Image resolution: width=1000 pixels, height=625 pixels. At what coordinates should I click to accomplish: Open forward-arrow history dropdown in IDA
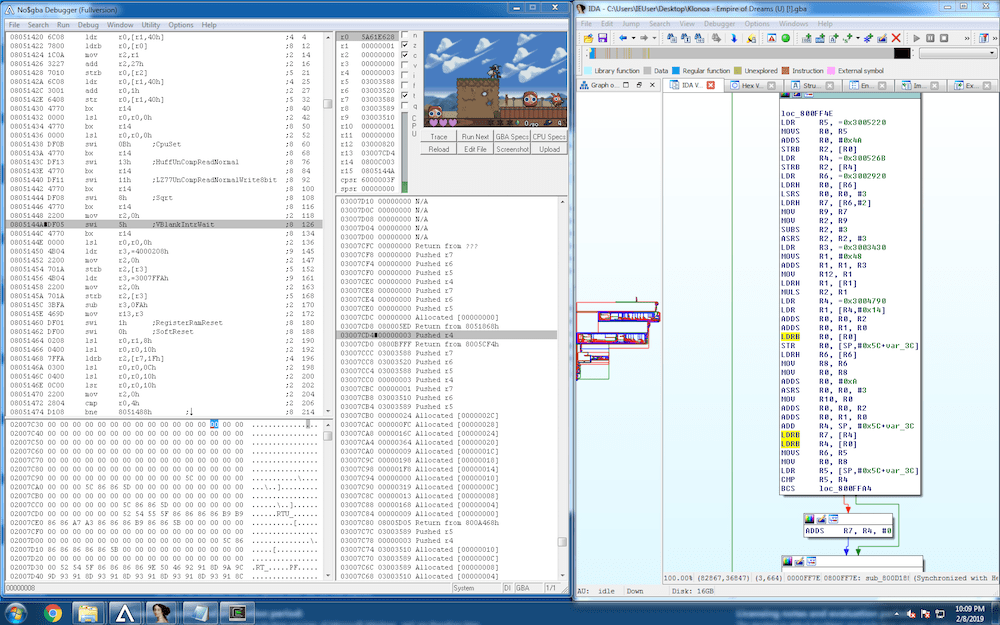coord(654,38)
